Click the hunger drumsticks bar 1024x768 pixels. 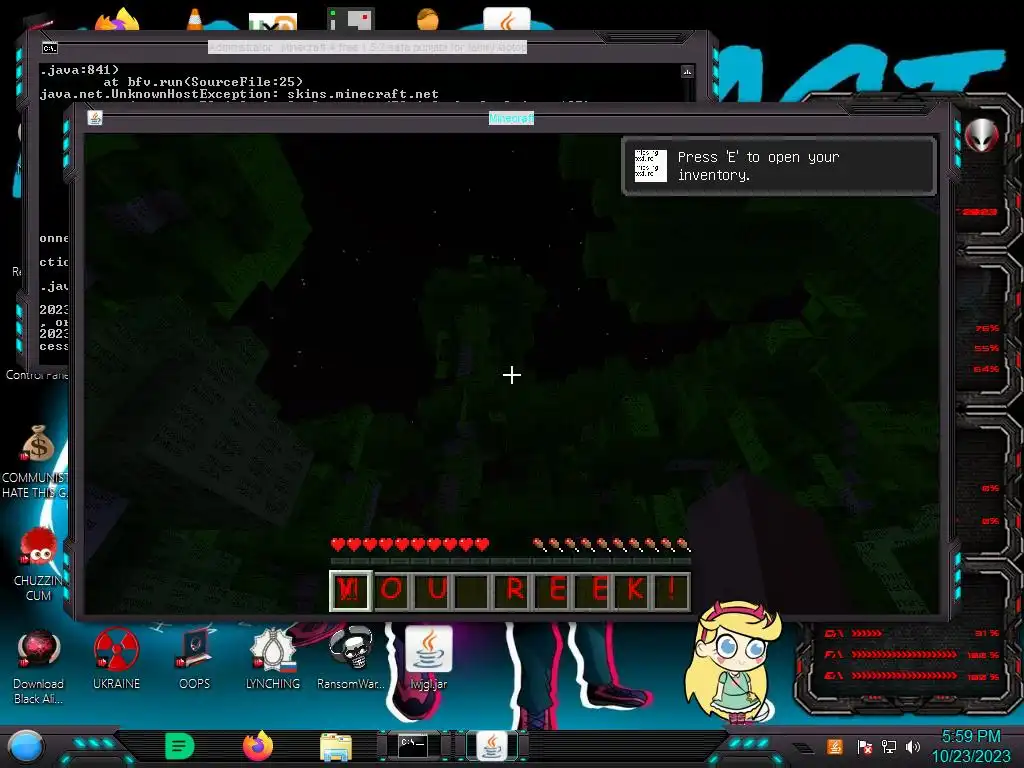pyautogui.click(x=611, y=544)
